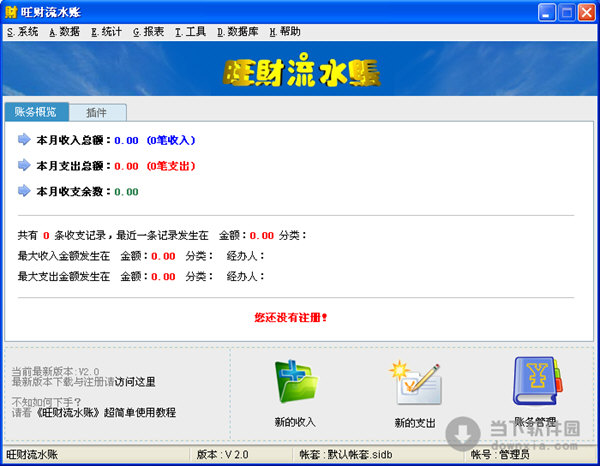Open the H.帮助 menu

pos(284,32)
